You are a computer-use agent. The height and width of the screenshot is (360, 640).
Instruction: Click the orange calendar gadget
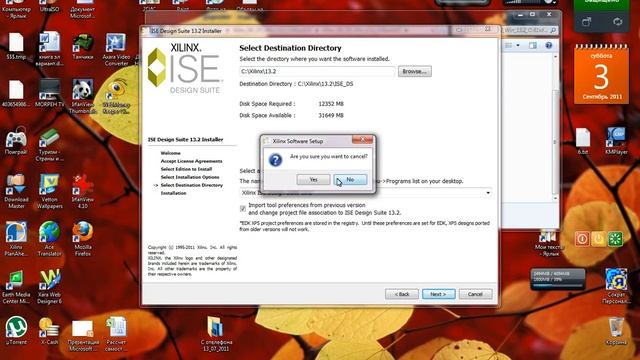(x=601, y=75)
